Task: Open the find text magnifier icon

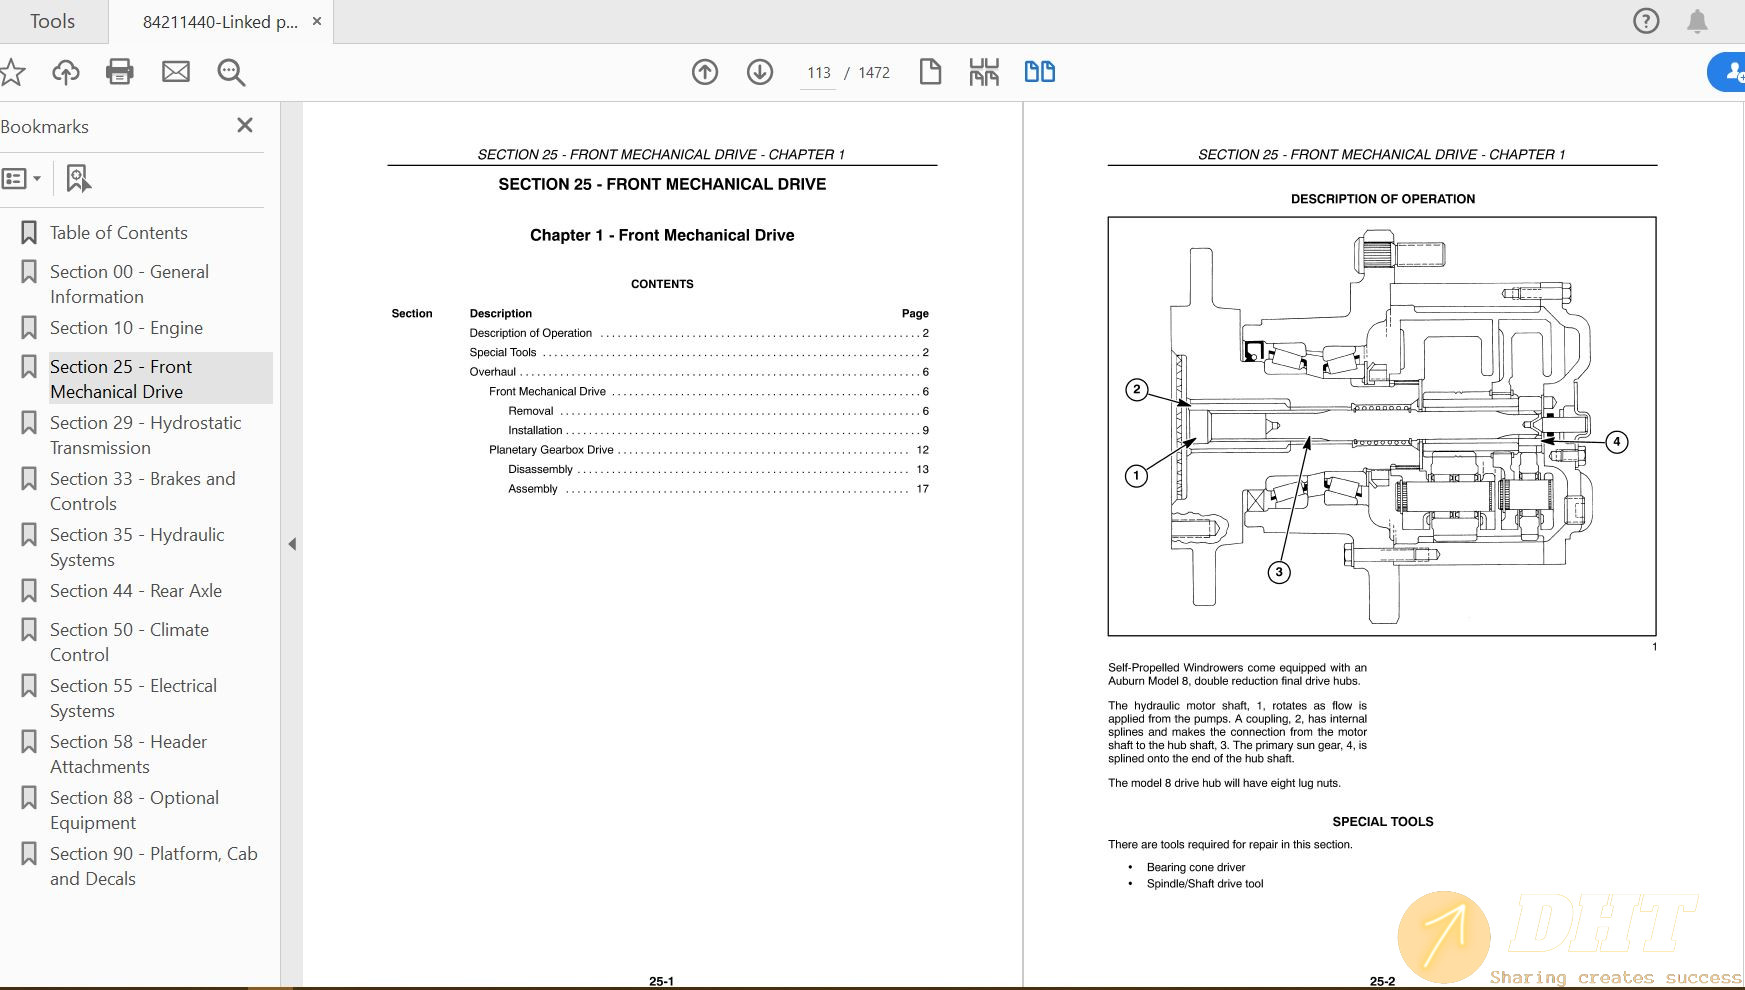Action: coord(231,72)
